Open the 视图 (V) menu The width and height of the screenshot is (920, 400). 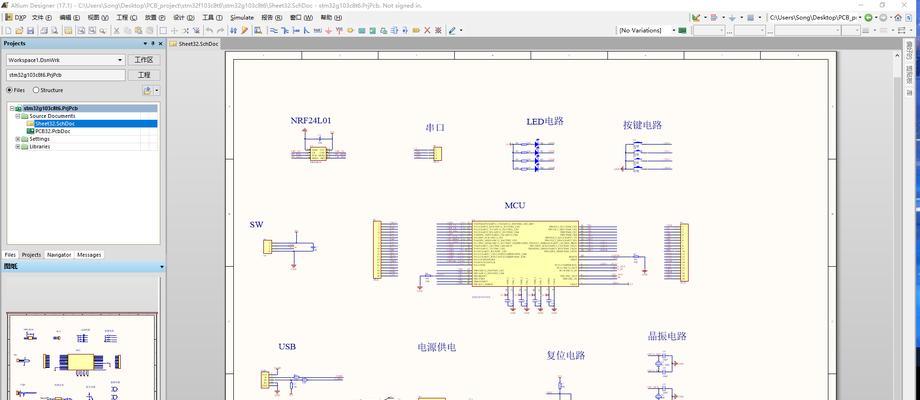tap(97, 17)
